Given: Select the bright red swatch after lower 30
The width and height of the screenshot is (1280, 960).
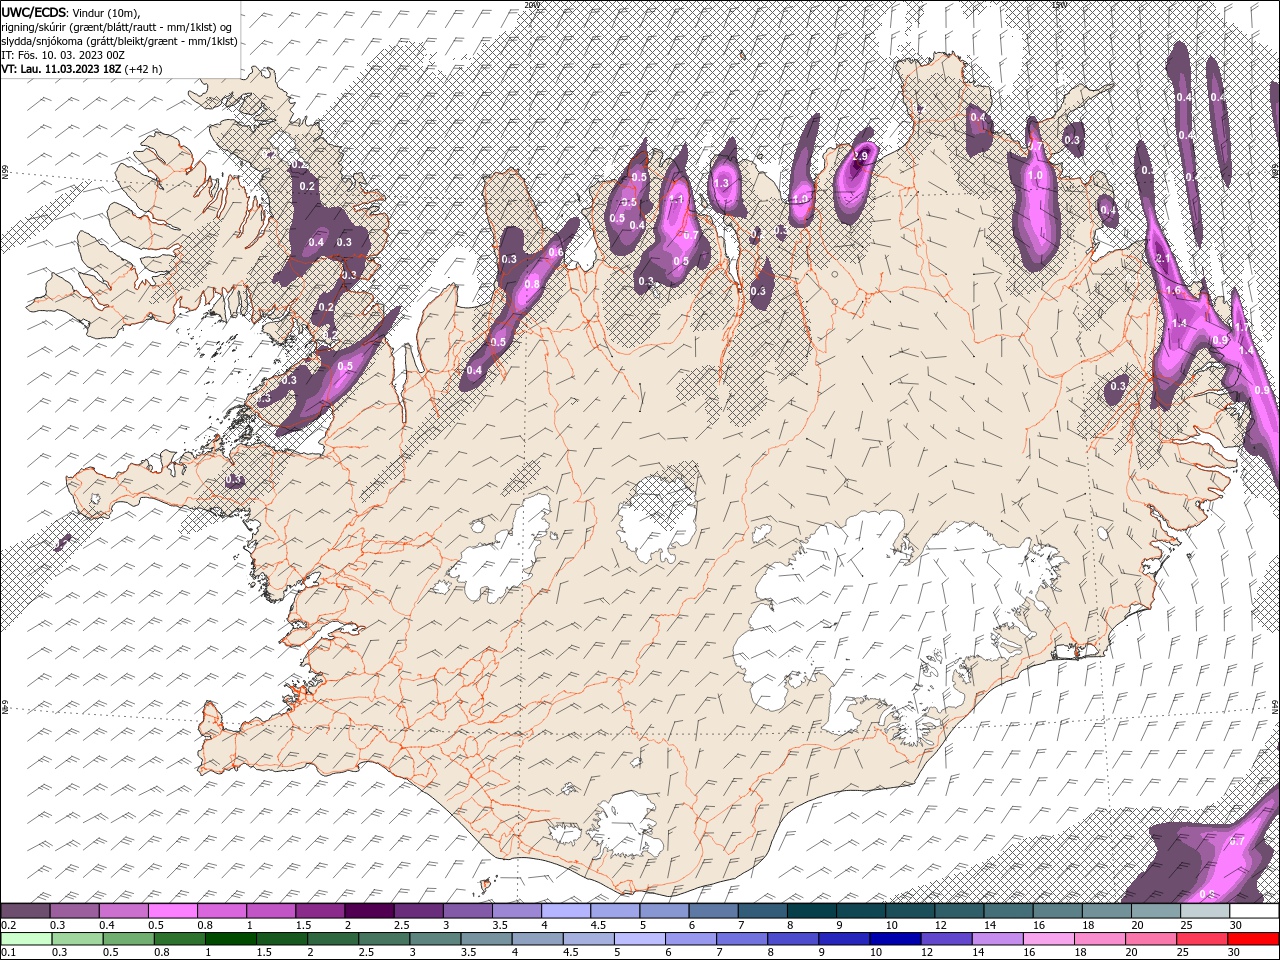Looking at the screenshot, I should point(1252,939).
